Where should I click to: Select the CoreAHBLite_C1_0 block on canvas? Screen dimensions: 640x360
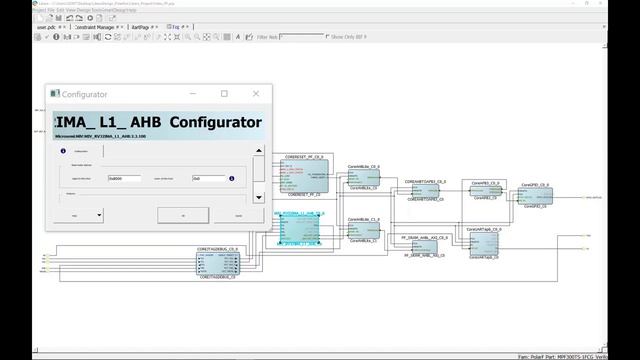point(364,231)
